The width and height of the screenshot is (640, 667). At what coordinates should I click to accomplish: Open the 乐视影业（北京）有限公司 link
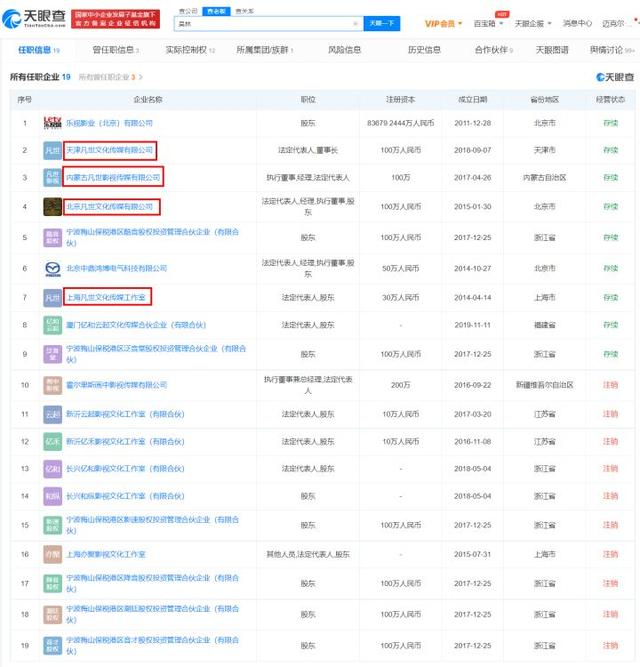(109, 123)
